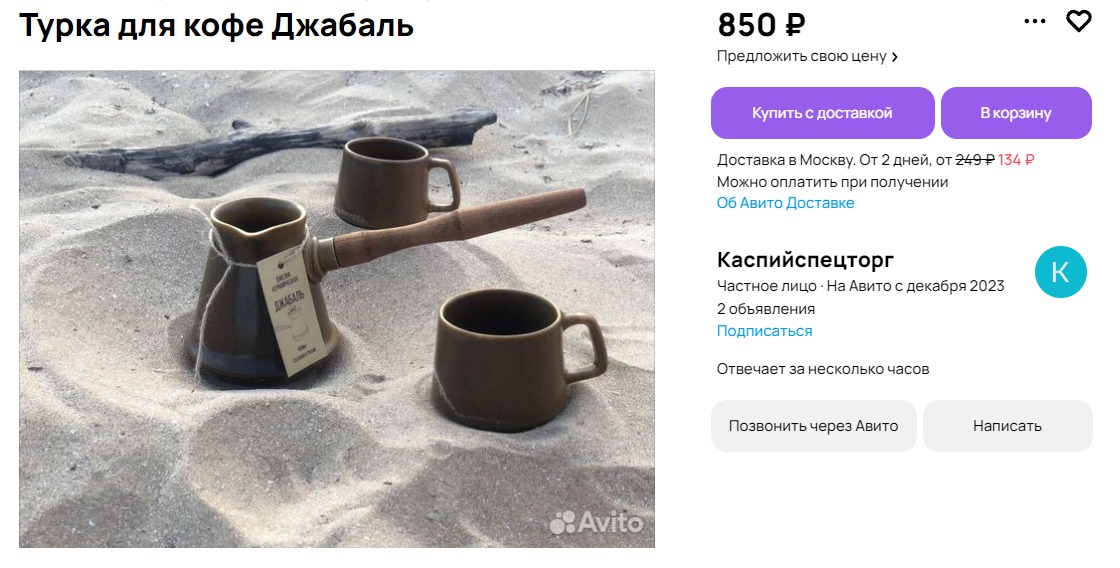This screenshot has width=1120, height=568.
Task: Click the listing title Турка для кофе Джабаль
Action: coord(216,25)
